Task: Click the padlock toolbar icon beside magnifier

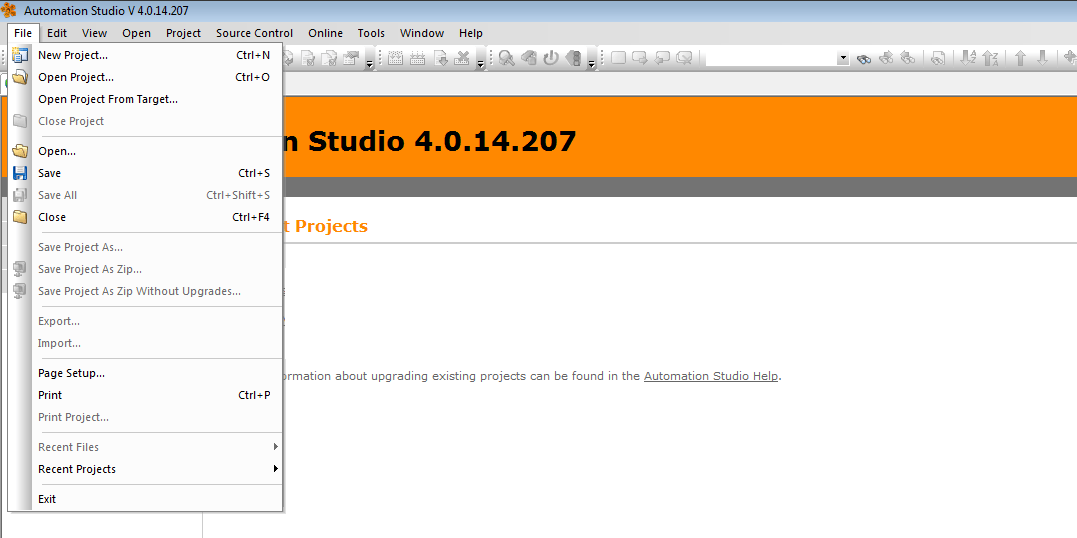Action: point(528,58)
